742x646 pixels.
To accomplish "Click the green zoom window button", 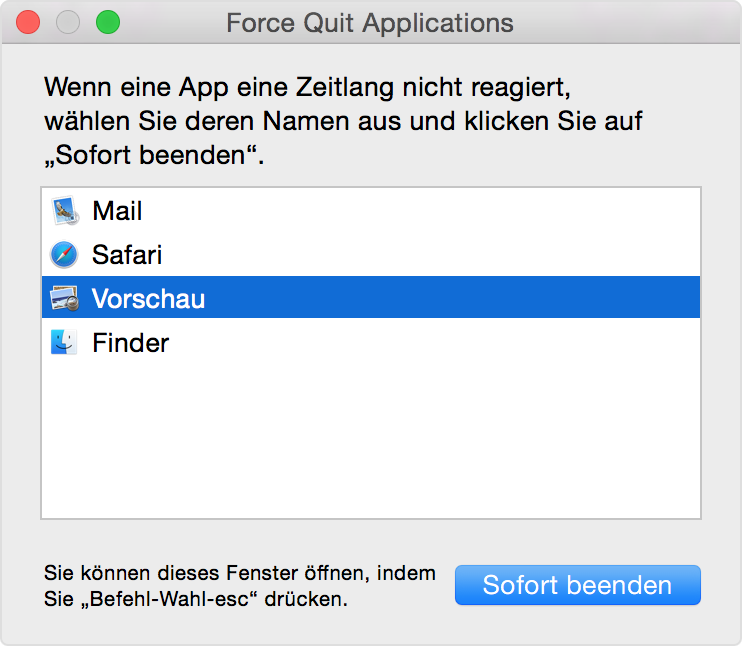I will click(x=107, y=22).
